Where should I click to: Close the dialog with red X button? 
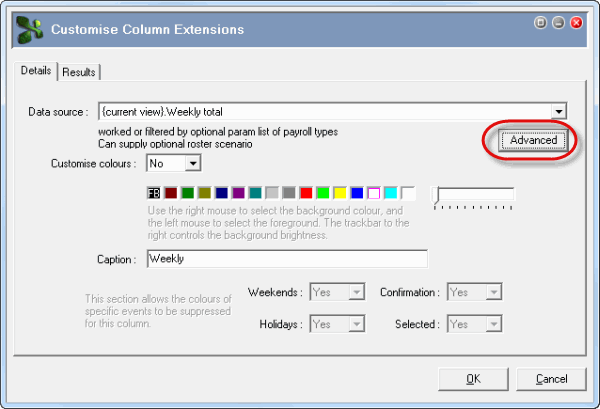(576, 23)
